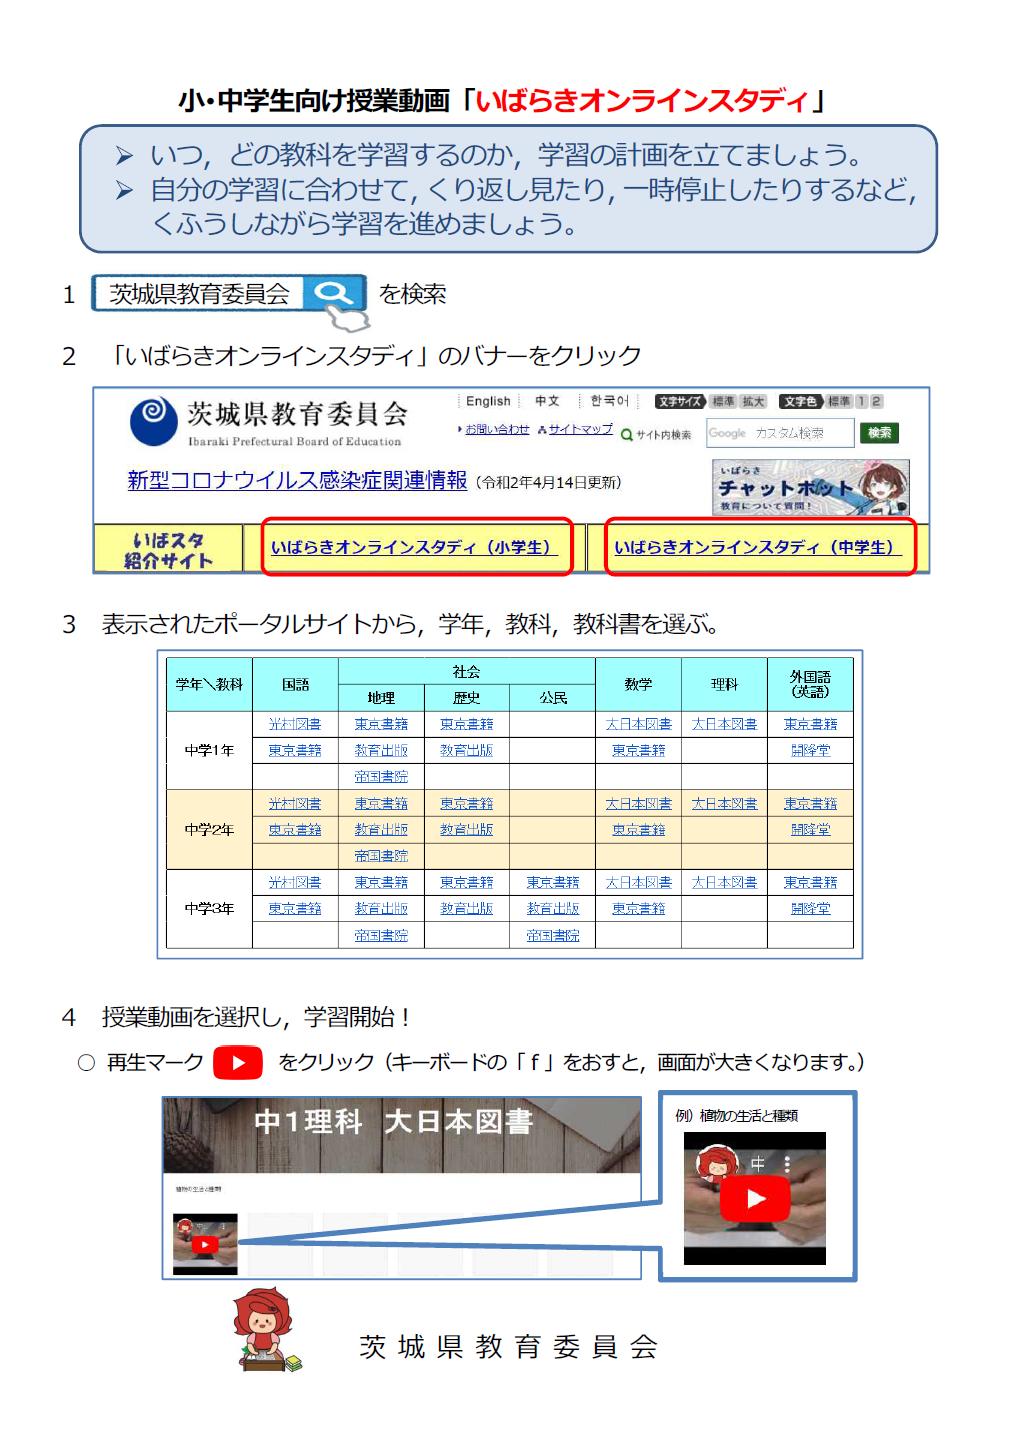The height and width of the screenshot is (1447, 1017).
Task: Click the 社会 column header
Action: pyautogui.click(x=467, y=671)
